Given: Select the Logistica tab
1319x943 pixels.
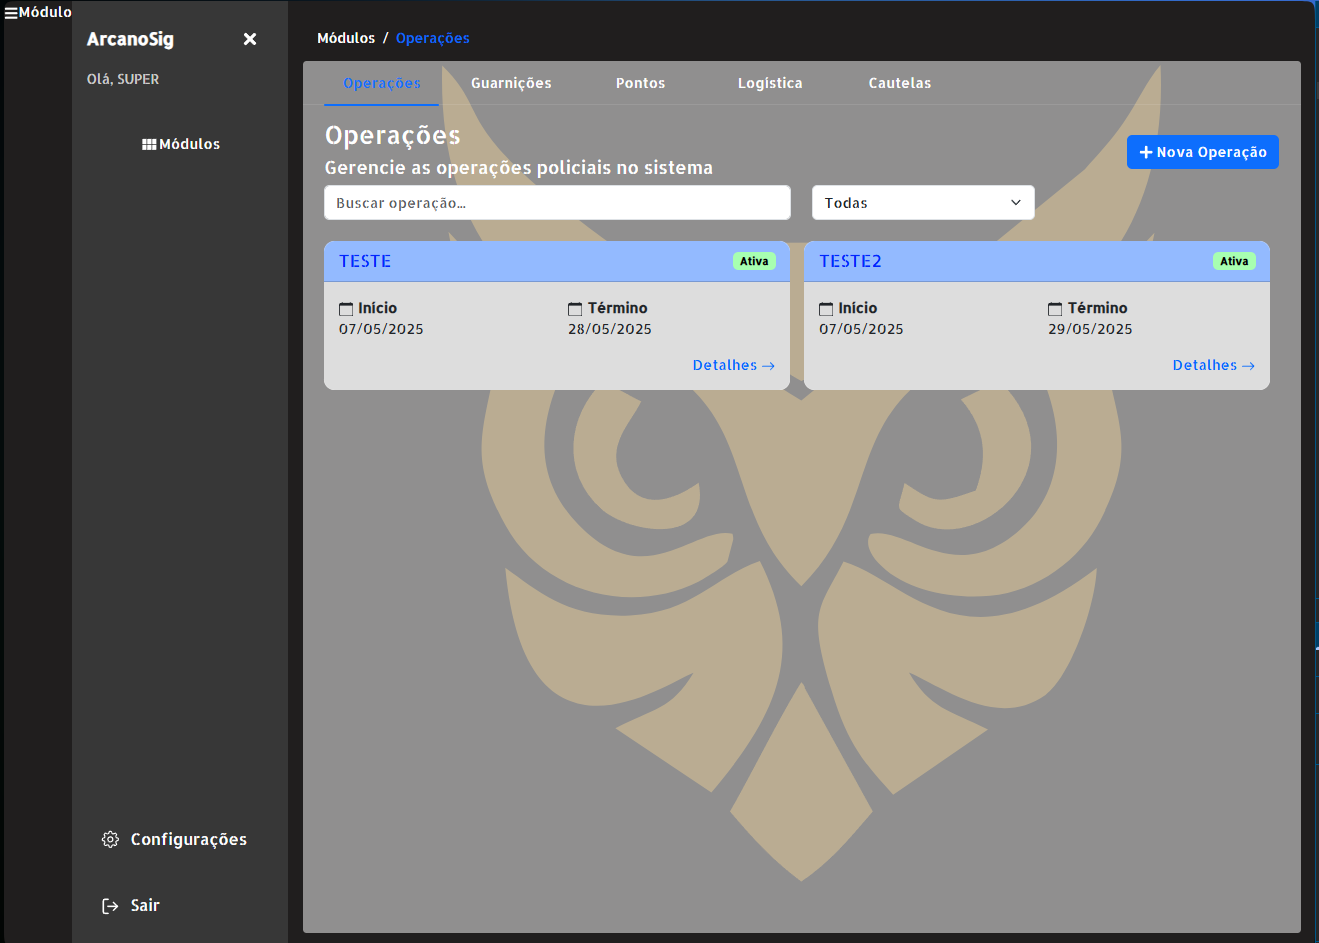Looking at the screenshot, I should pyautogui.click(x=770, y=83).
